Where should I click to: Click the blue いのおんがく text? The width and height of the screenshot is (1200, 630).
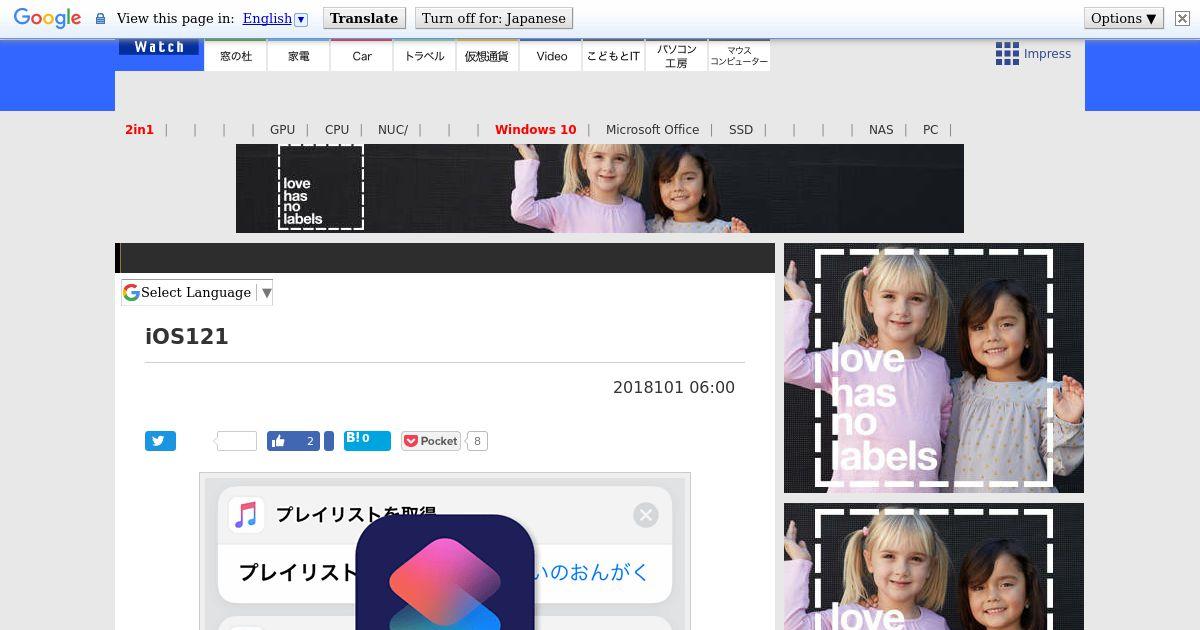[593, 572]
